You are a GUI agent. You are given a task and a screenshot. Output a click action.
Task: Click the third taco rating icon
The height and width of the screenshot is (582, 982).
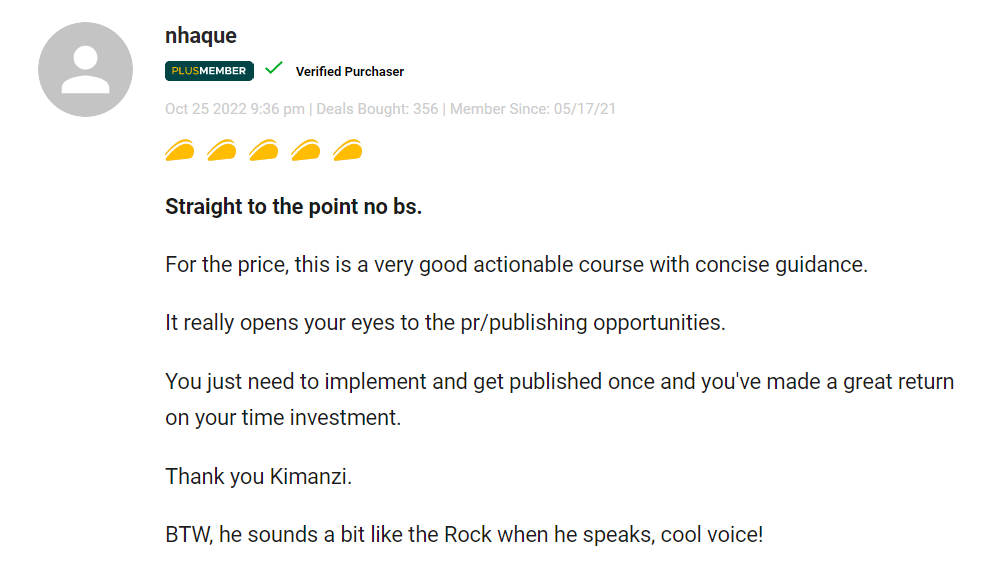pyautogui.click(x=264, y=150)
